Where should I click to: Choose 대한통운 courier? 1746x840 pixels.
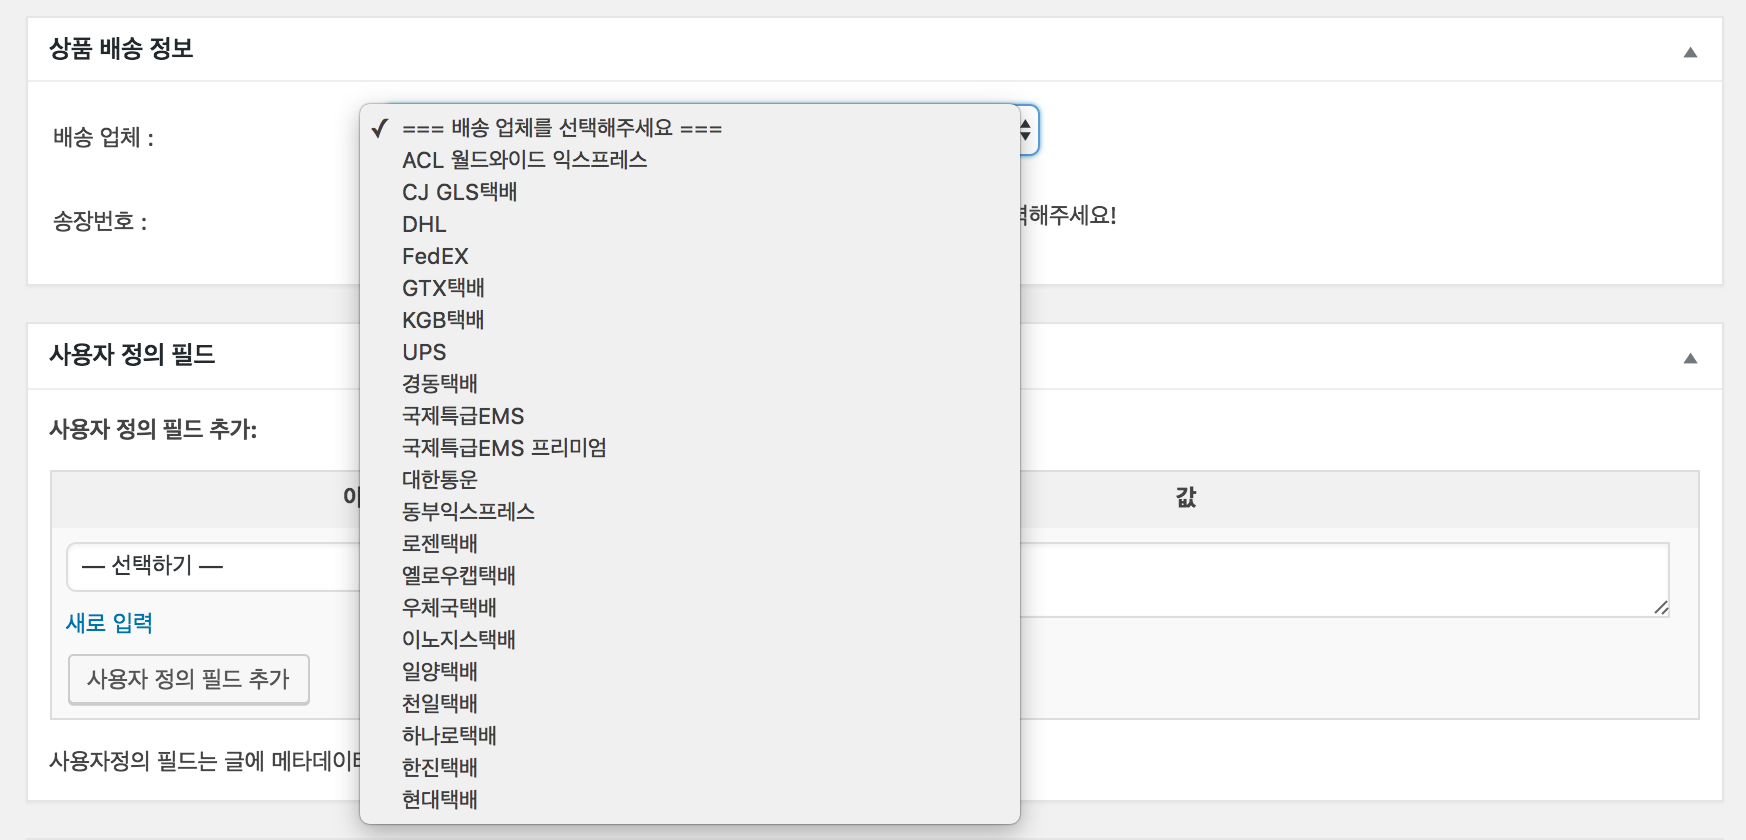(x=689, y=480)
